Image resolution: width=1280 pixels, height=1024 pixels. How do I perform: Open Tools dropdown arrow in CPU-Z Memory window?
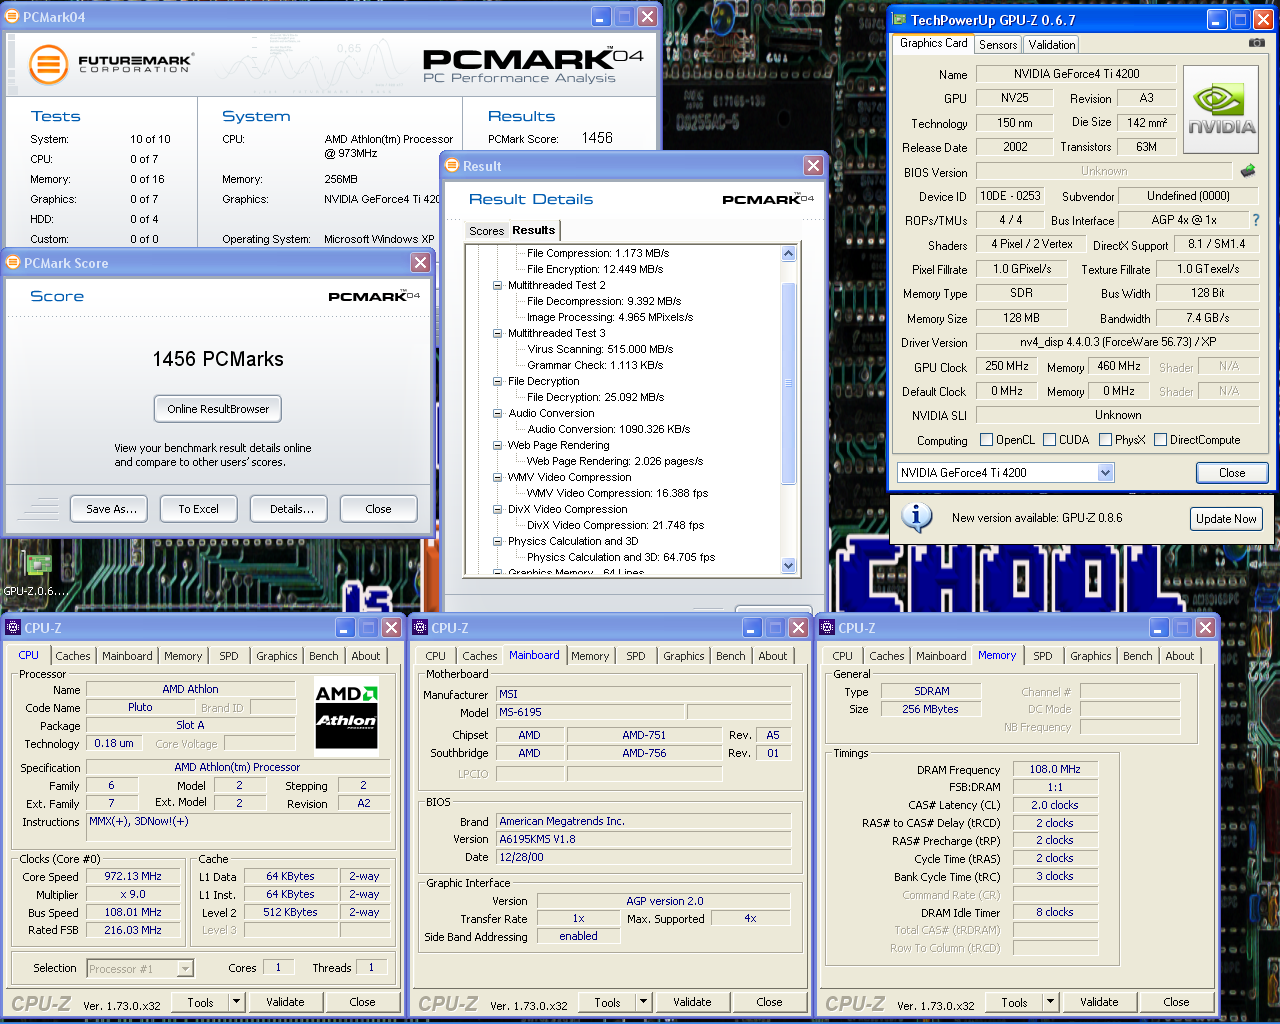pos(1051,1002)
